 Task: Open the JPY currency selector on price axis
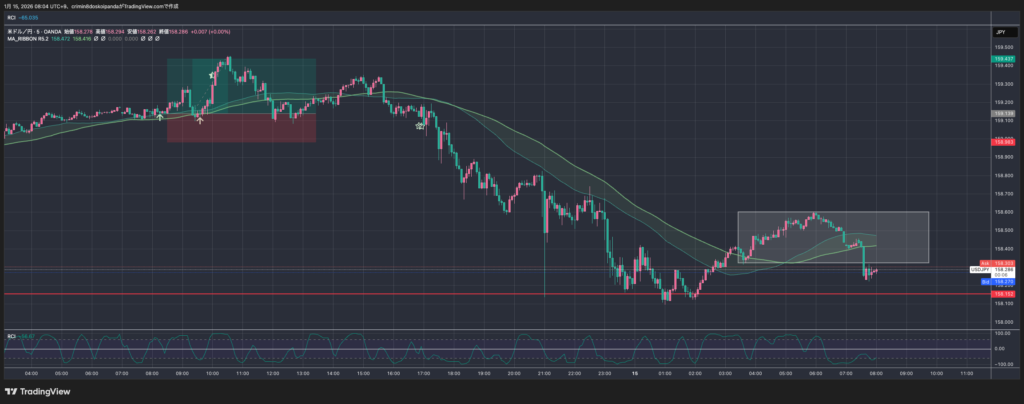pos(1000,33)
